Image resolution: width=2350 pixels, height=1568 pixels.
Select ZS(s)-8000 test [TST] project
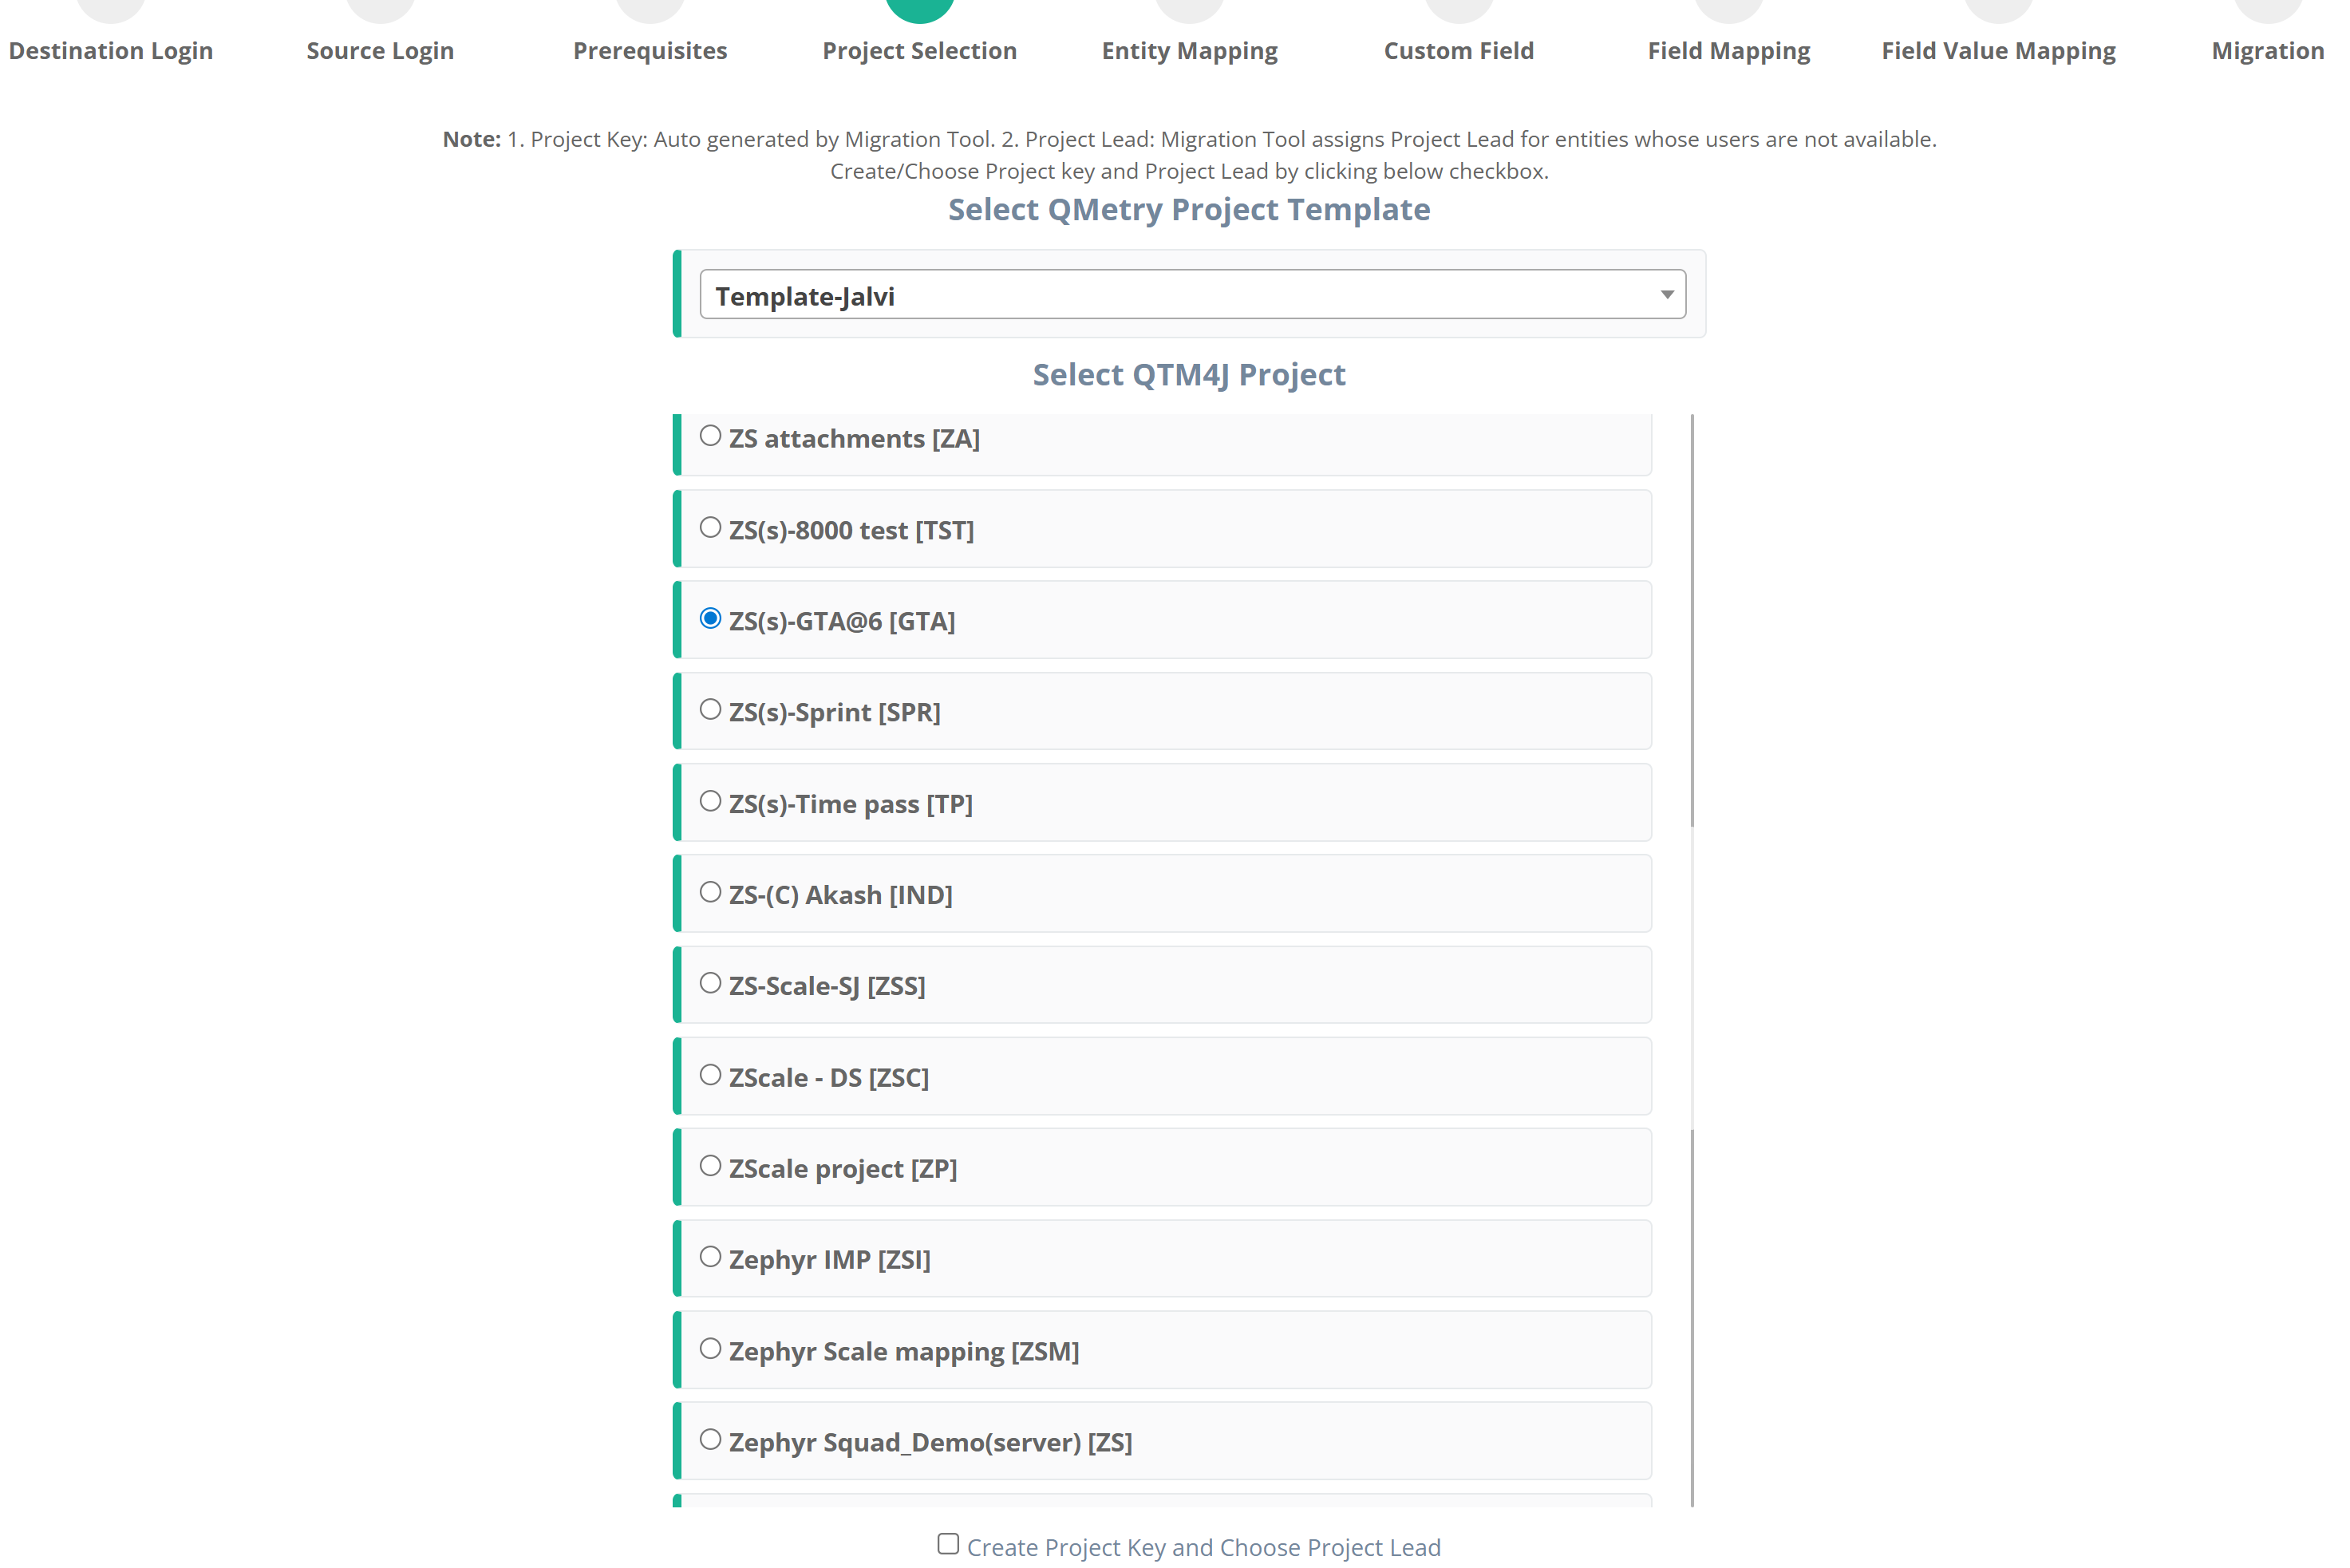coord(710,527)
